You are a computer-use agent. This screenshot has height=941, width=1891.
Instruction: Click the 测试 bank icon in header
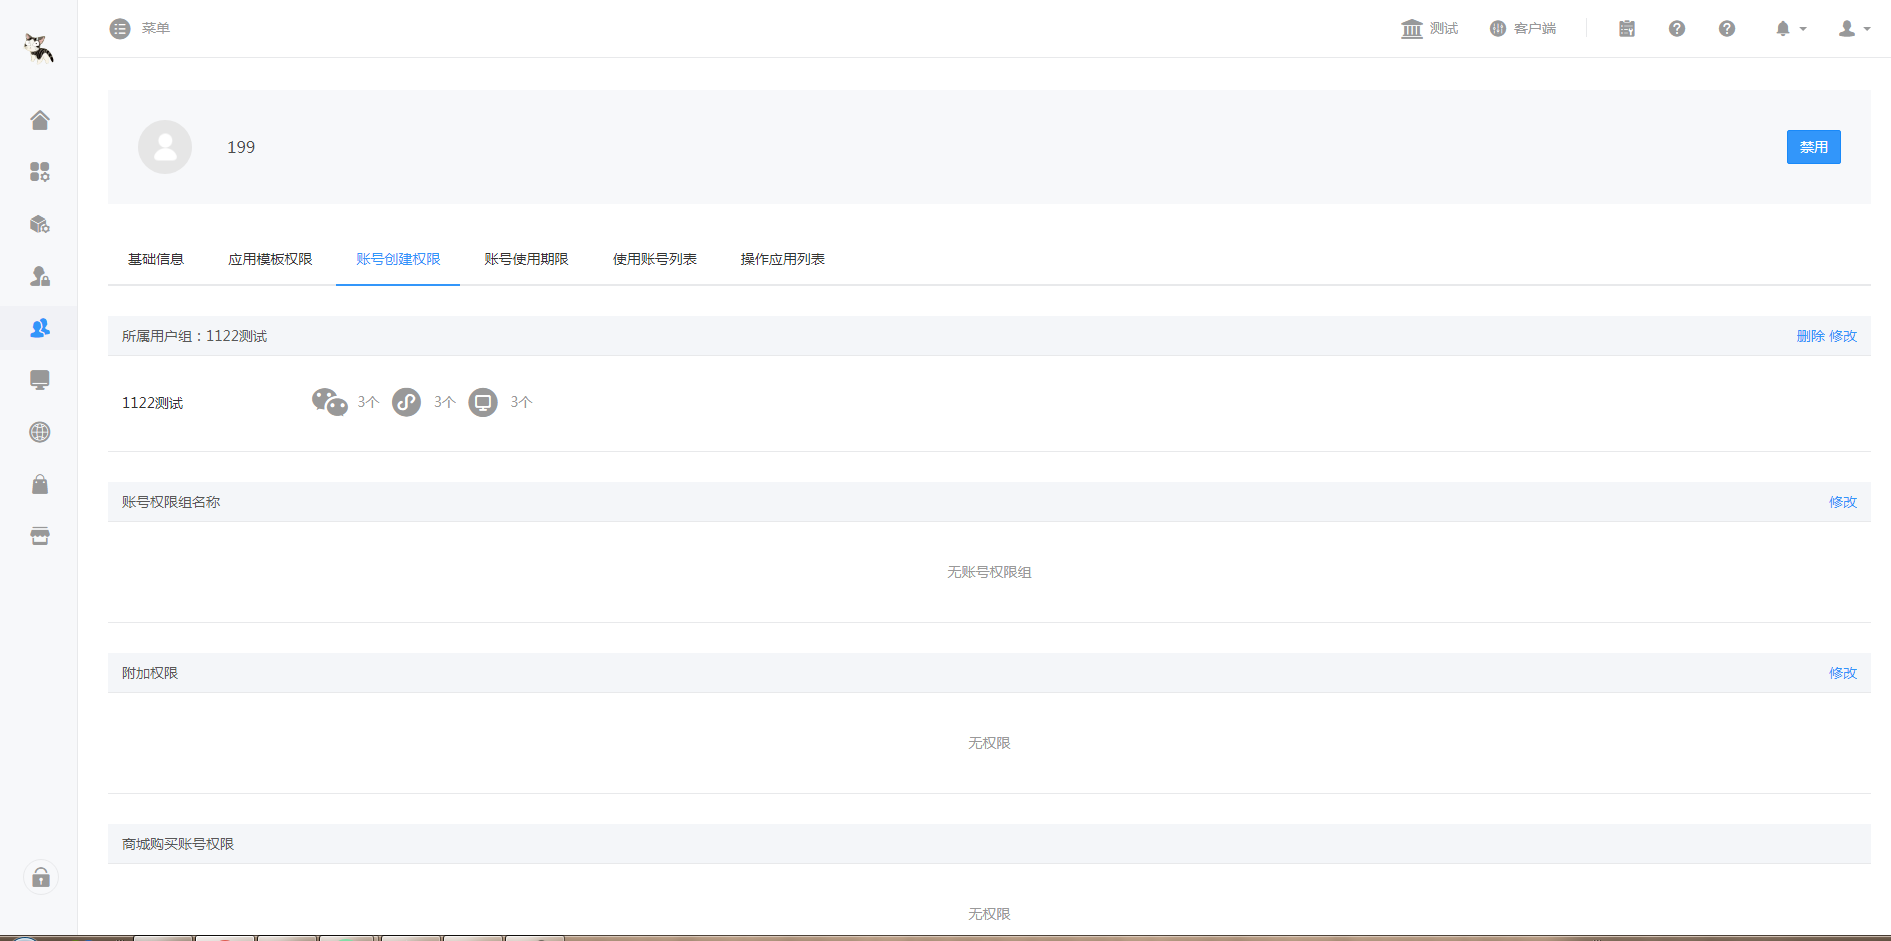point(1412,29)
